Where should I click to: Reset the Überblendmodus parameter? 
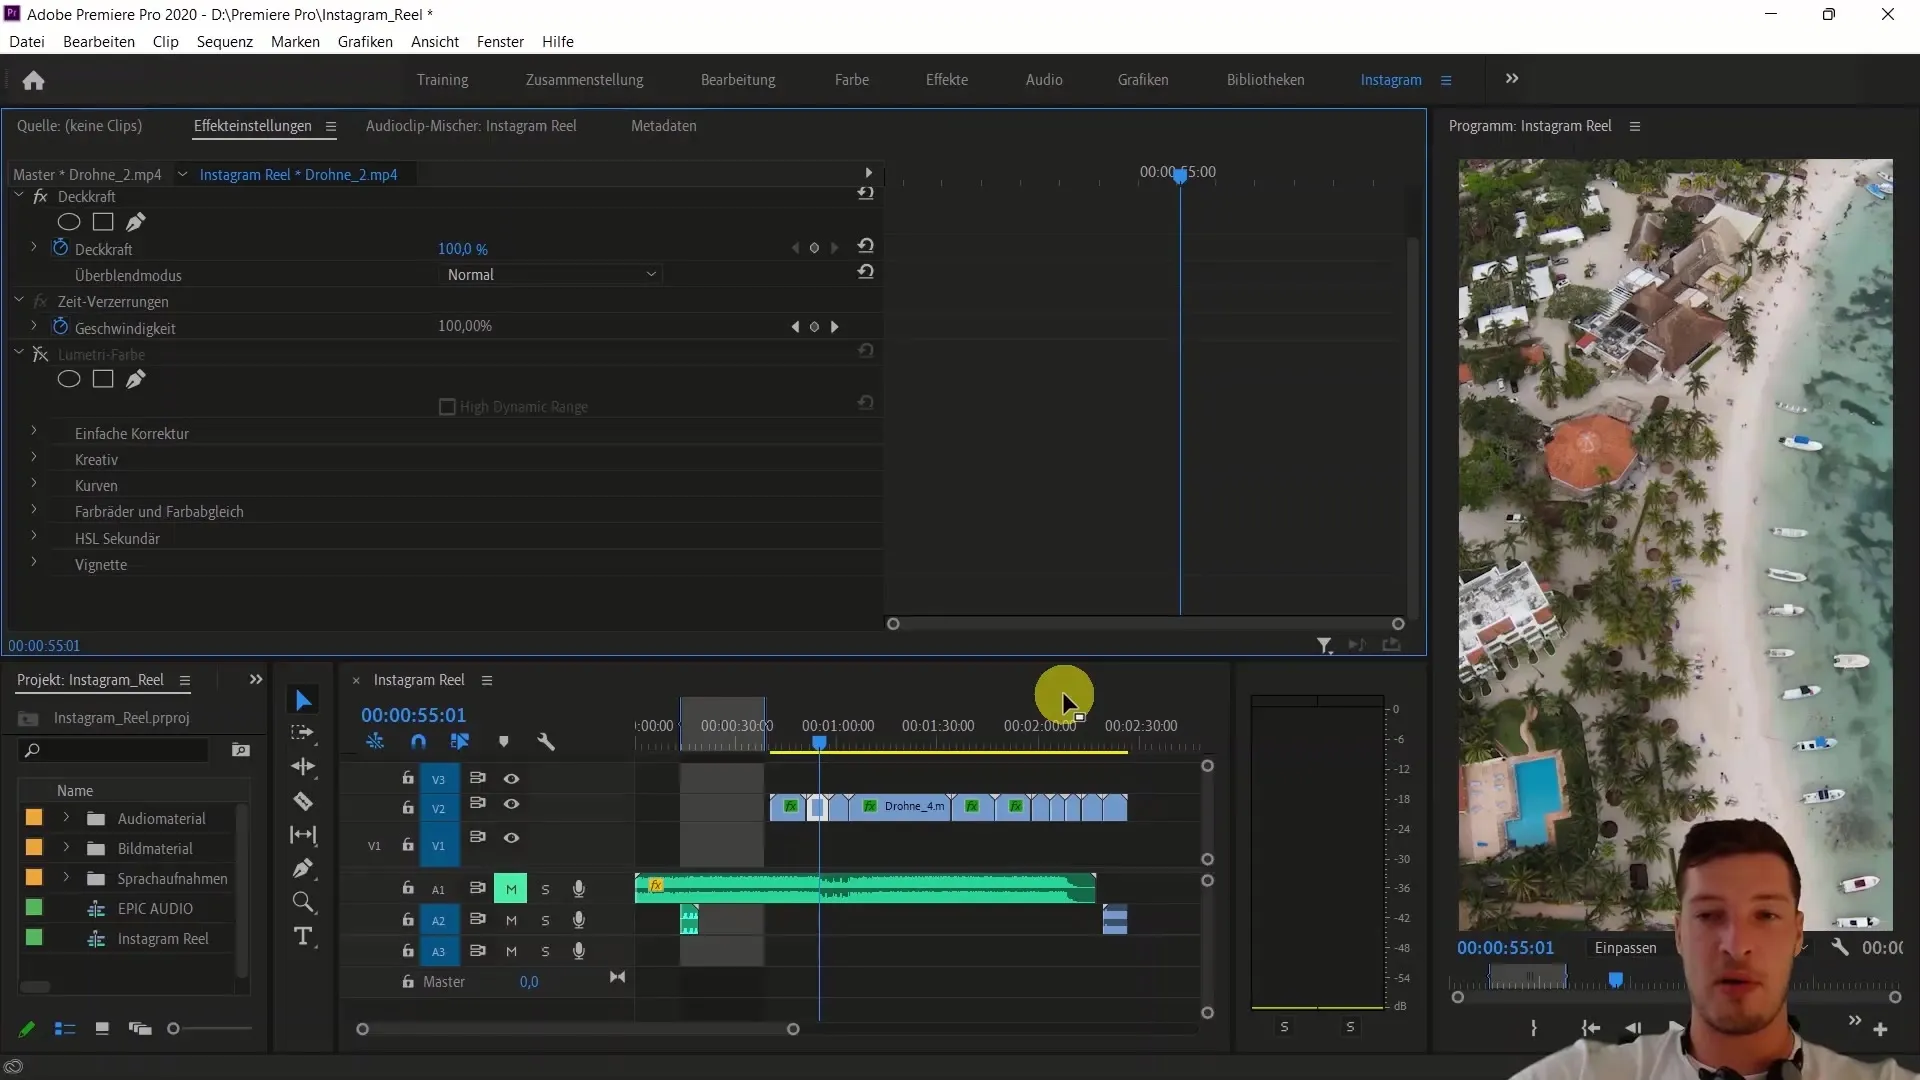click(x=866, y=272)
